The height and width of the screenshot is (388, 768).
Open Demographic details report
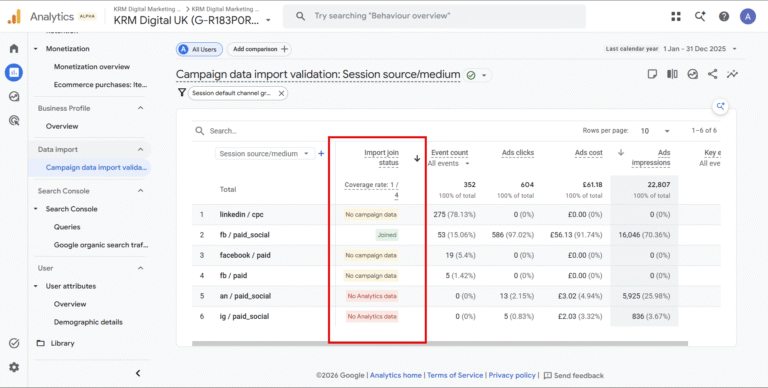click(x=88, y=322)
